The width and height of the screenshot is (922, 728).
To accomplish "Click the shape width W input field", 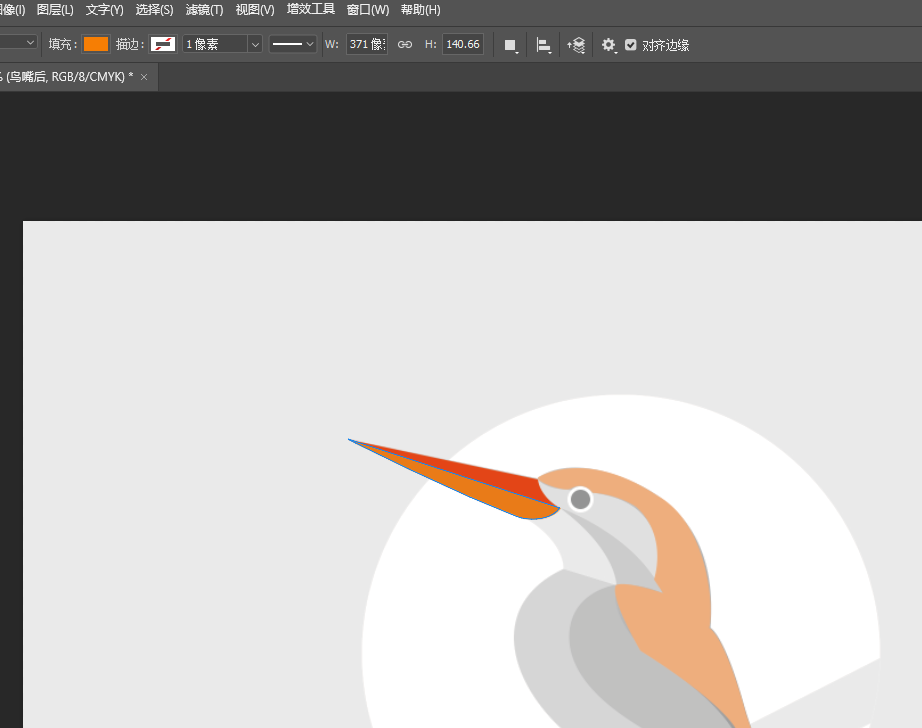I will point(366,44).
